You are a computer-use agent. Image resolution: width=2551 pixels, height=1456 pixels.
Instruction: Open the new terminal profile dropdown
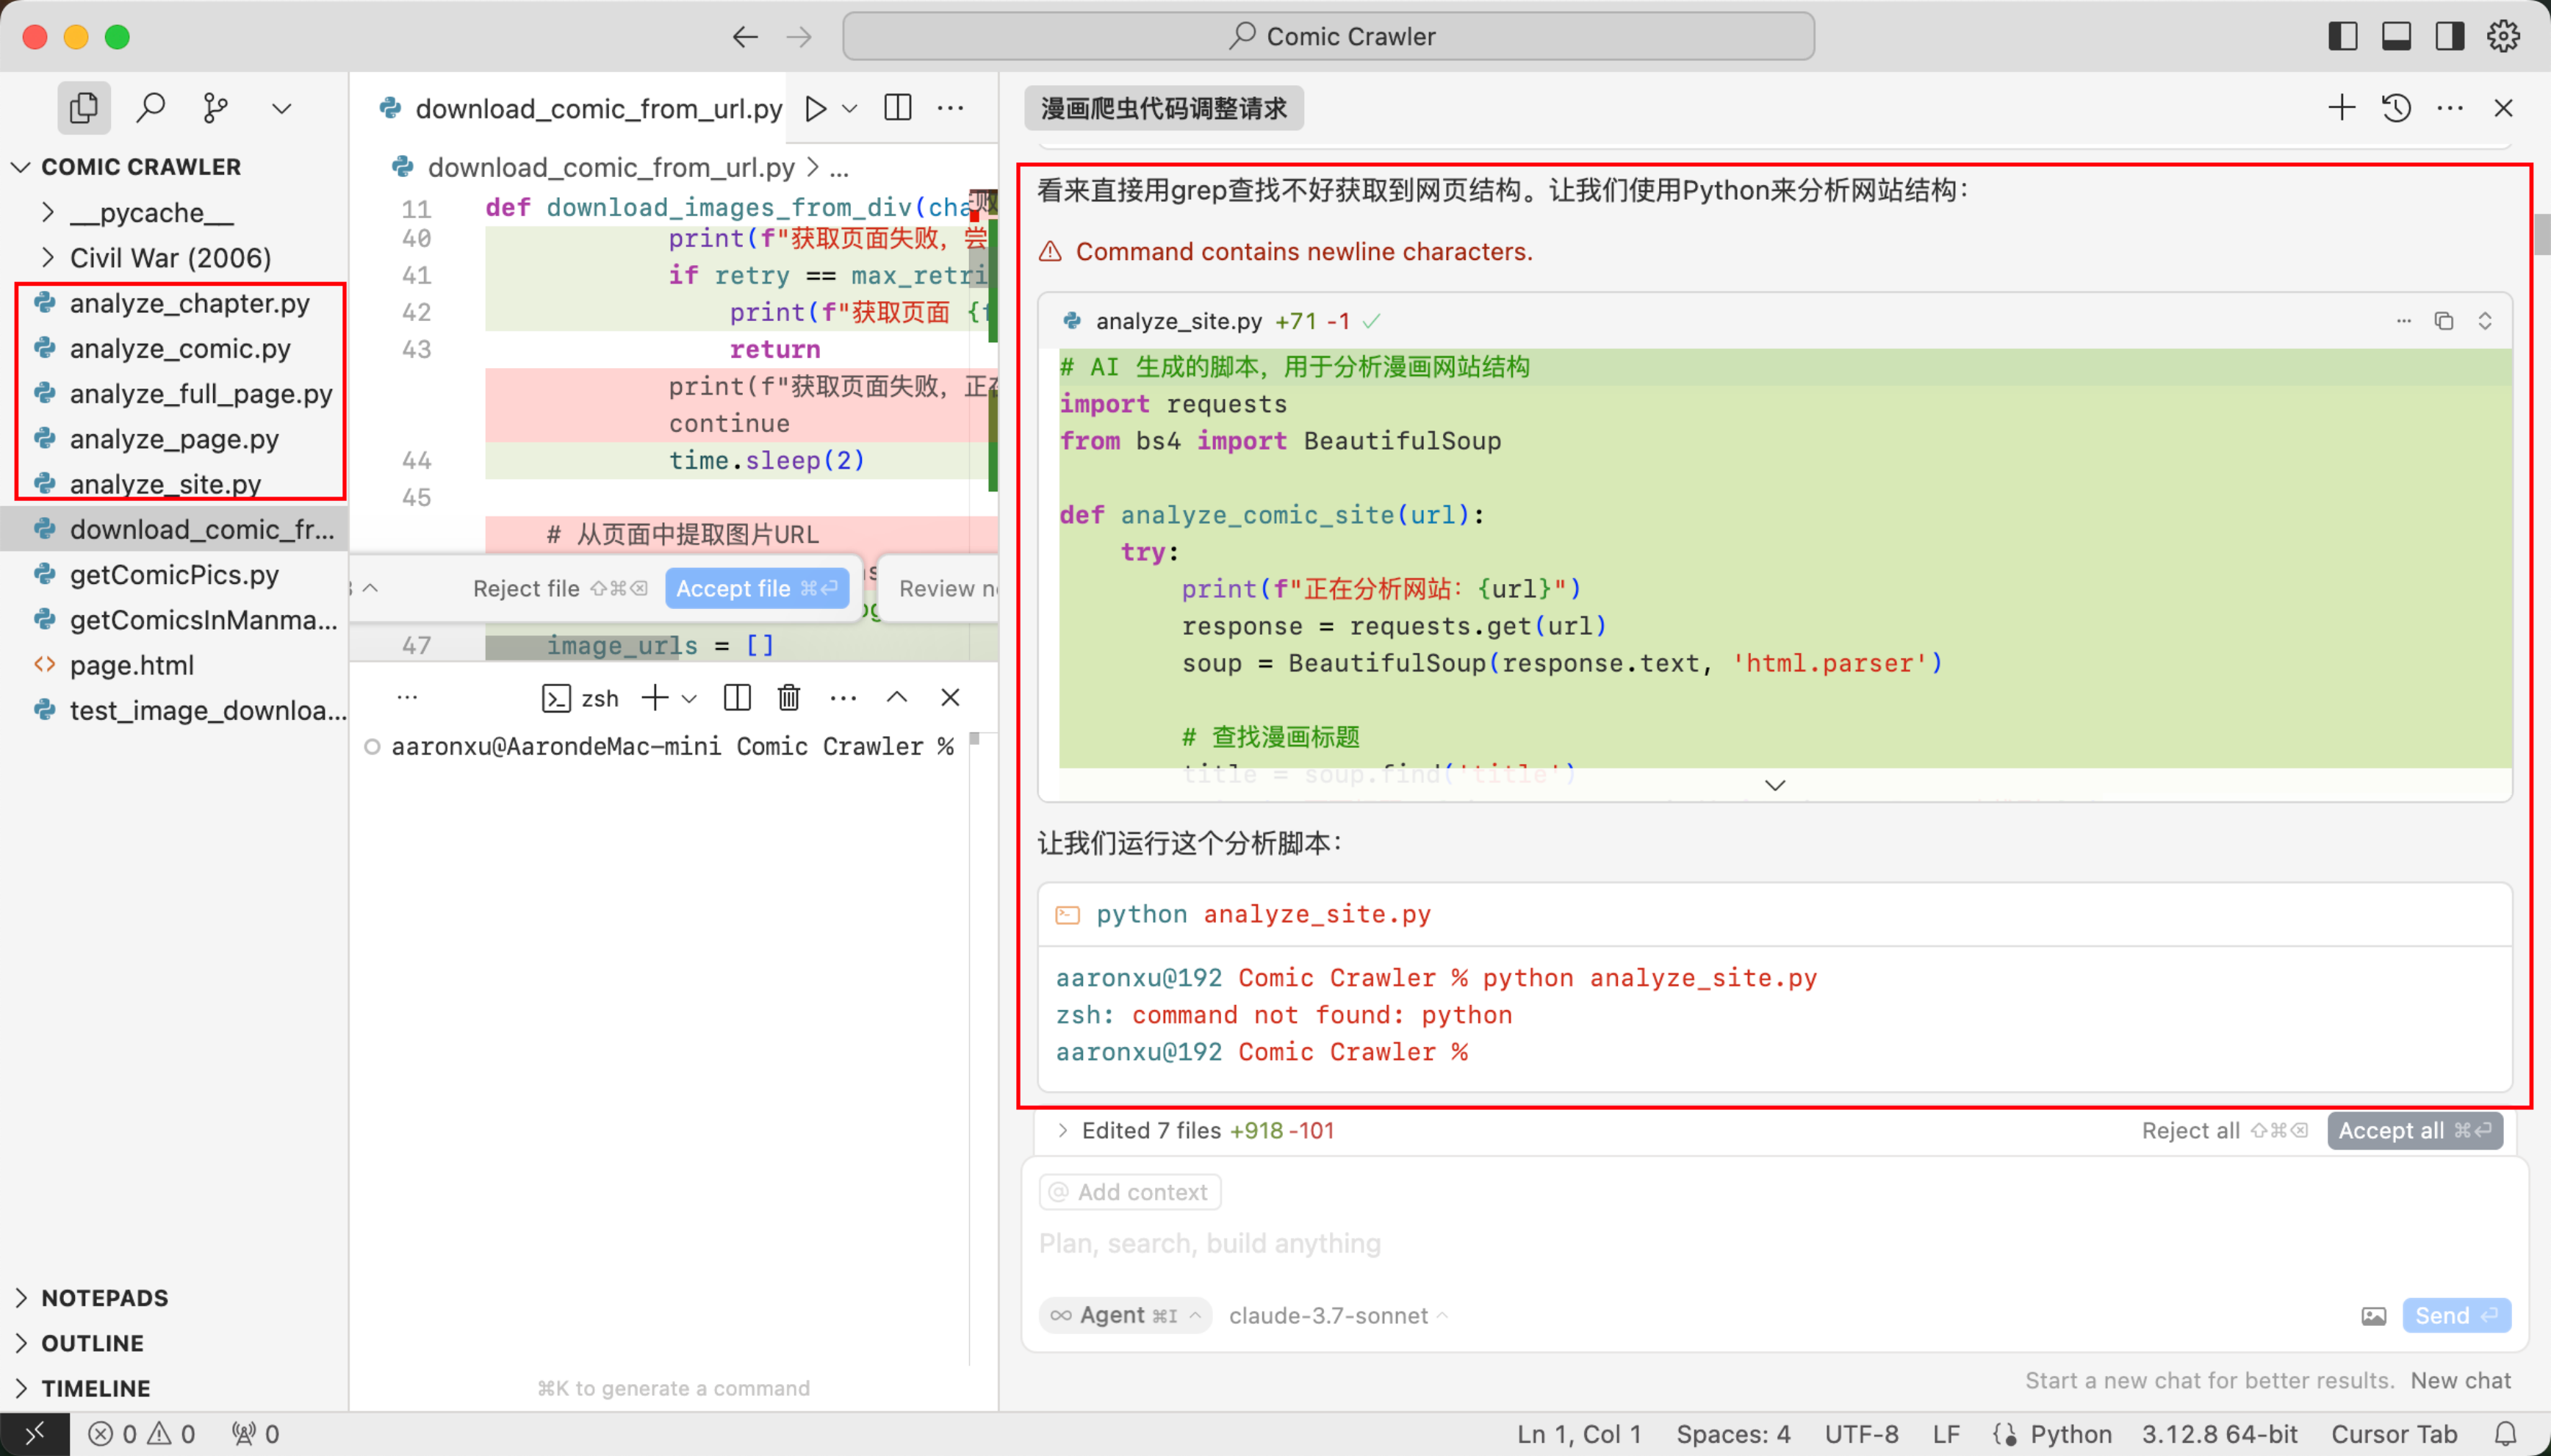(x=689, y=698)
